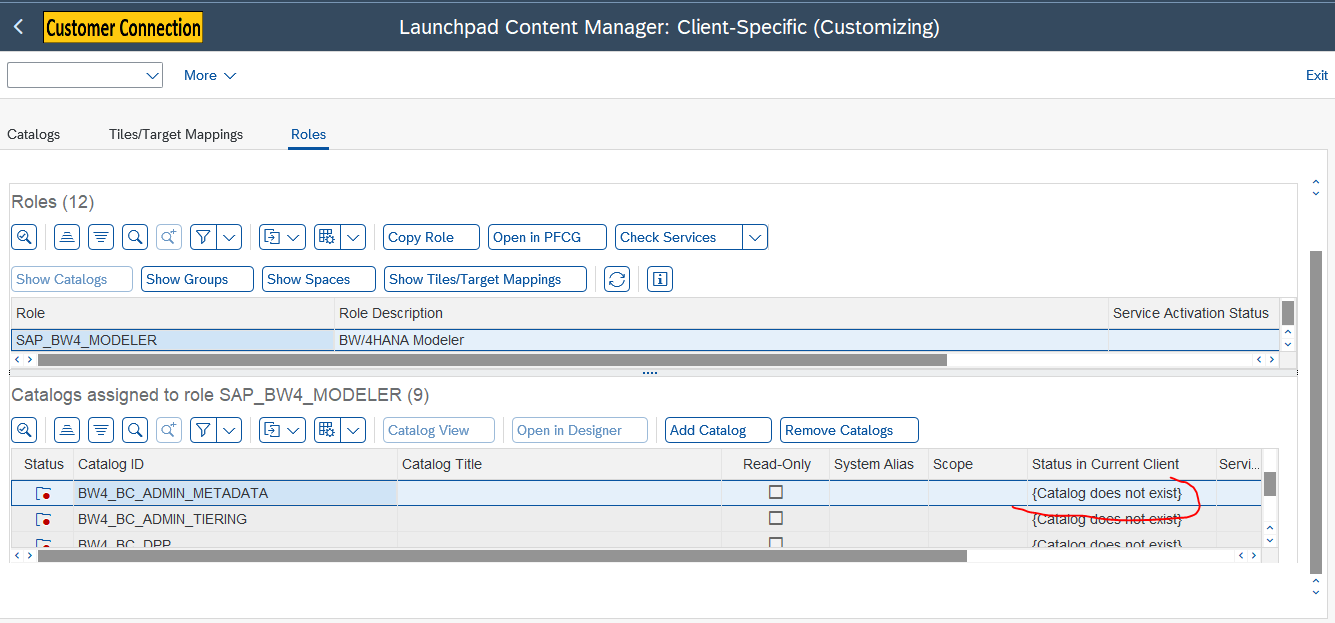Click layout icon in assigned catalogs toolbar
1335x623 pixels.
coord(327,430)
